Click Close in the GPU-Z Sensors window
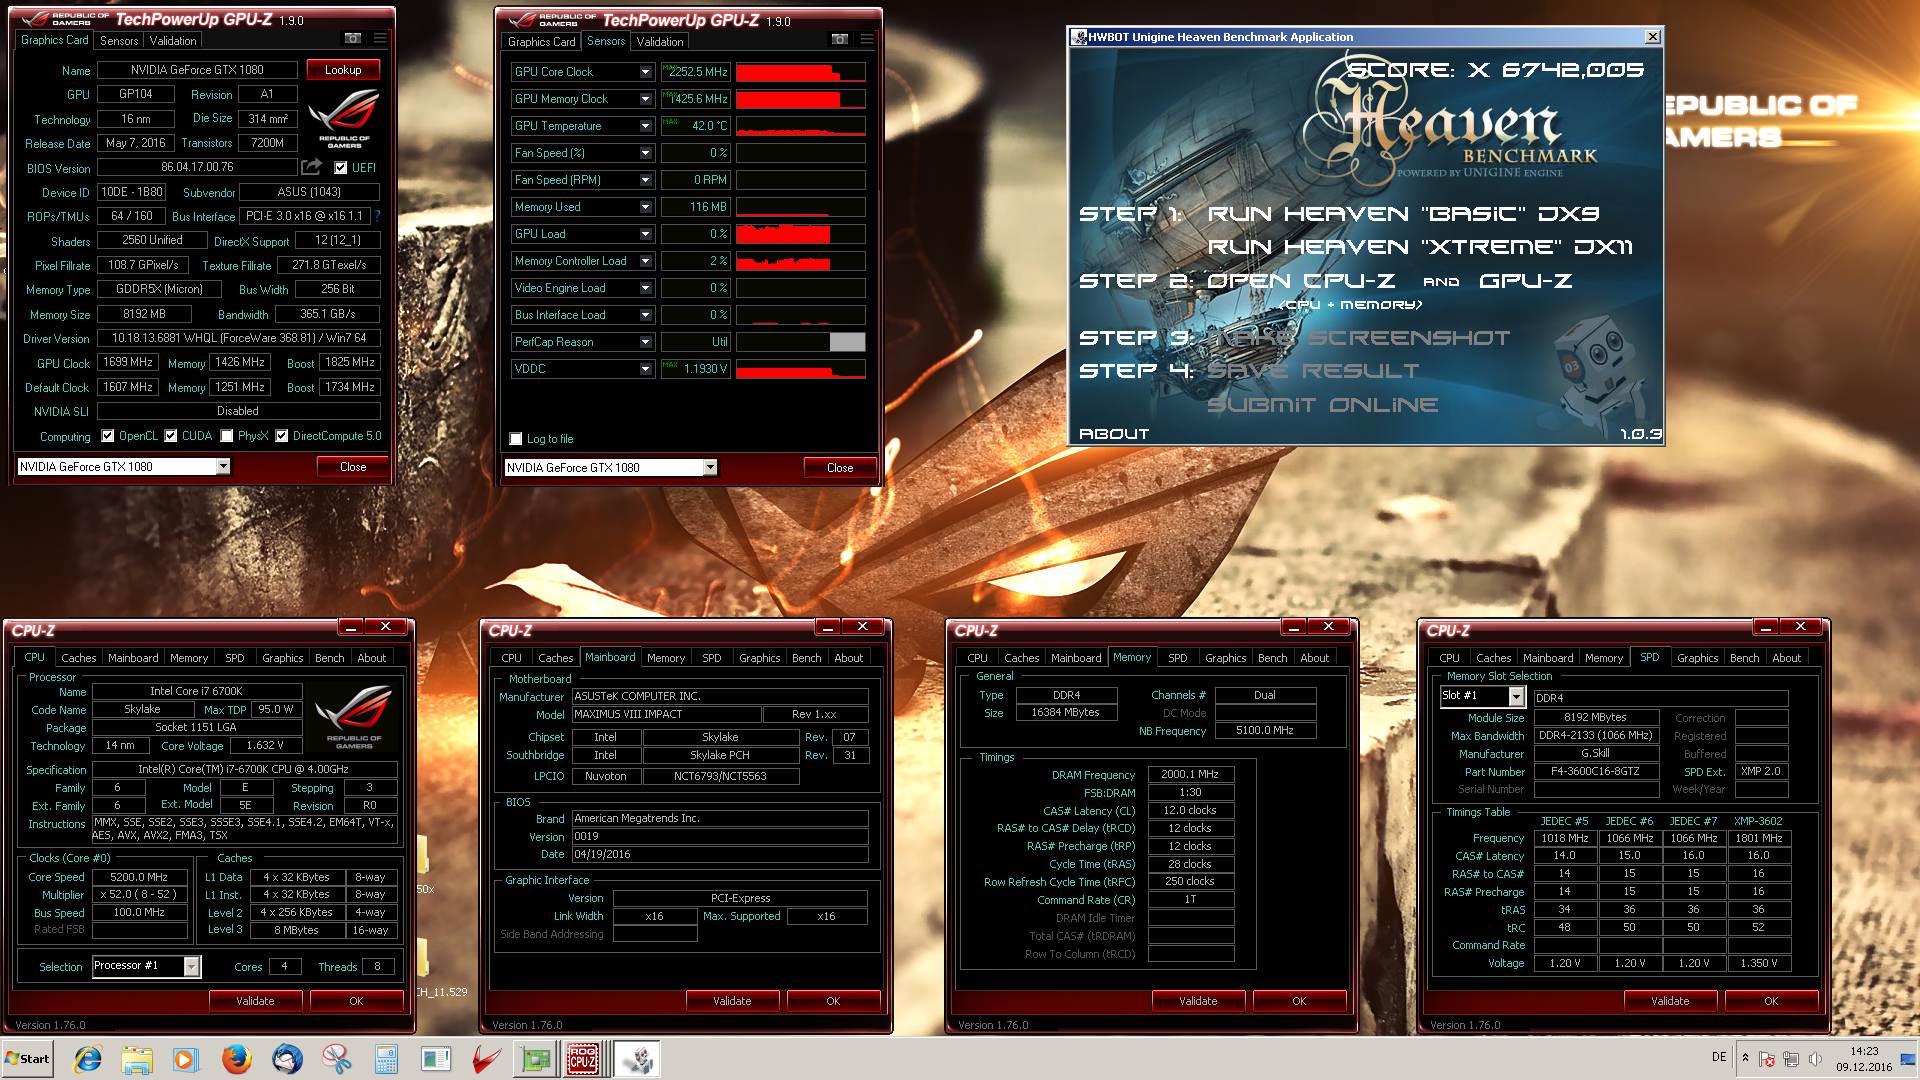This screenshot has width=1920, height=1080. coord(840,468)
